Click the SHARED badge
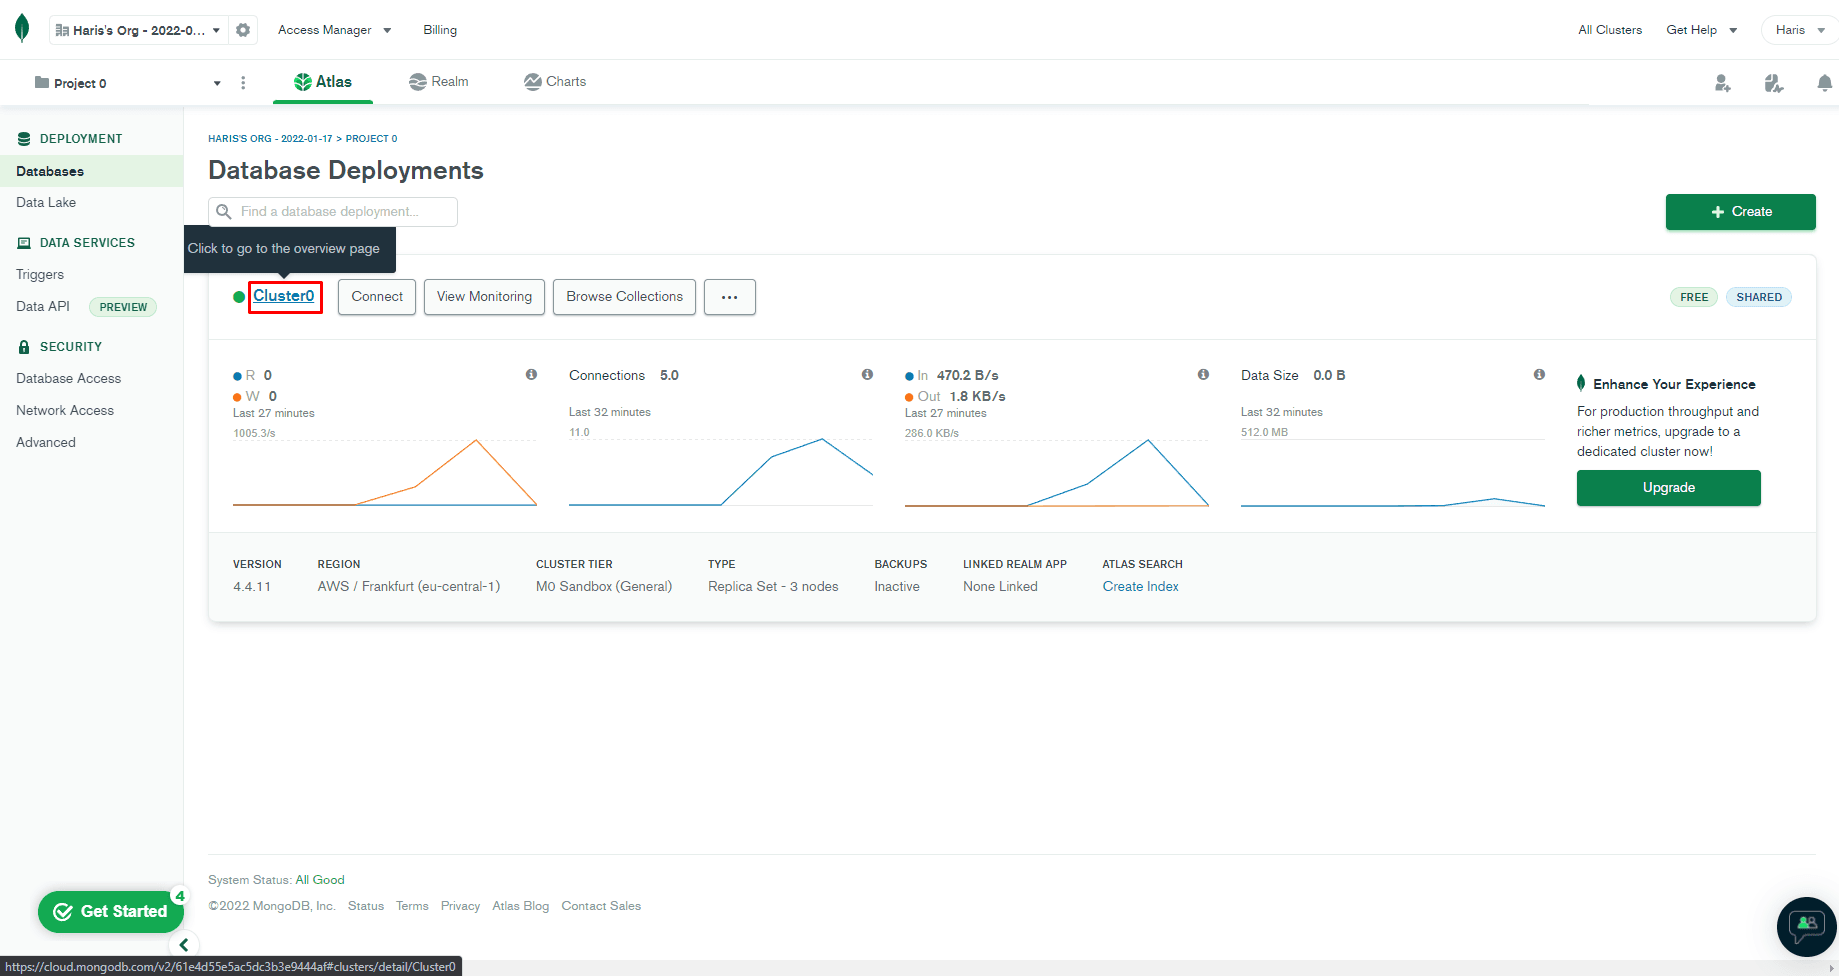 (x=1759, y=297)
